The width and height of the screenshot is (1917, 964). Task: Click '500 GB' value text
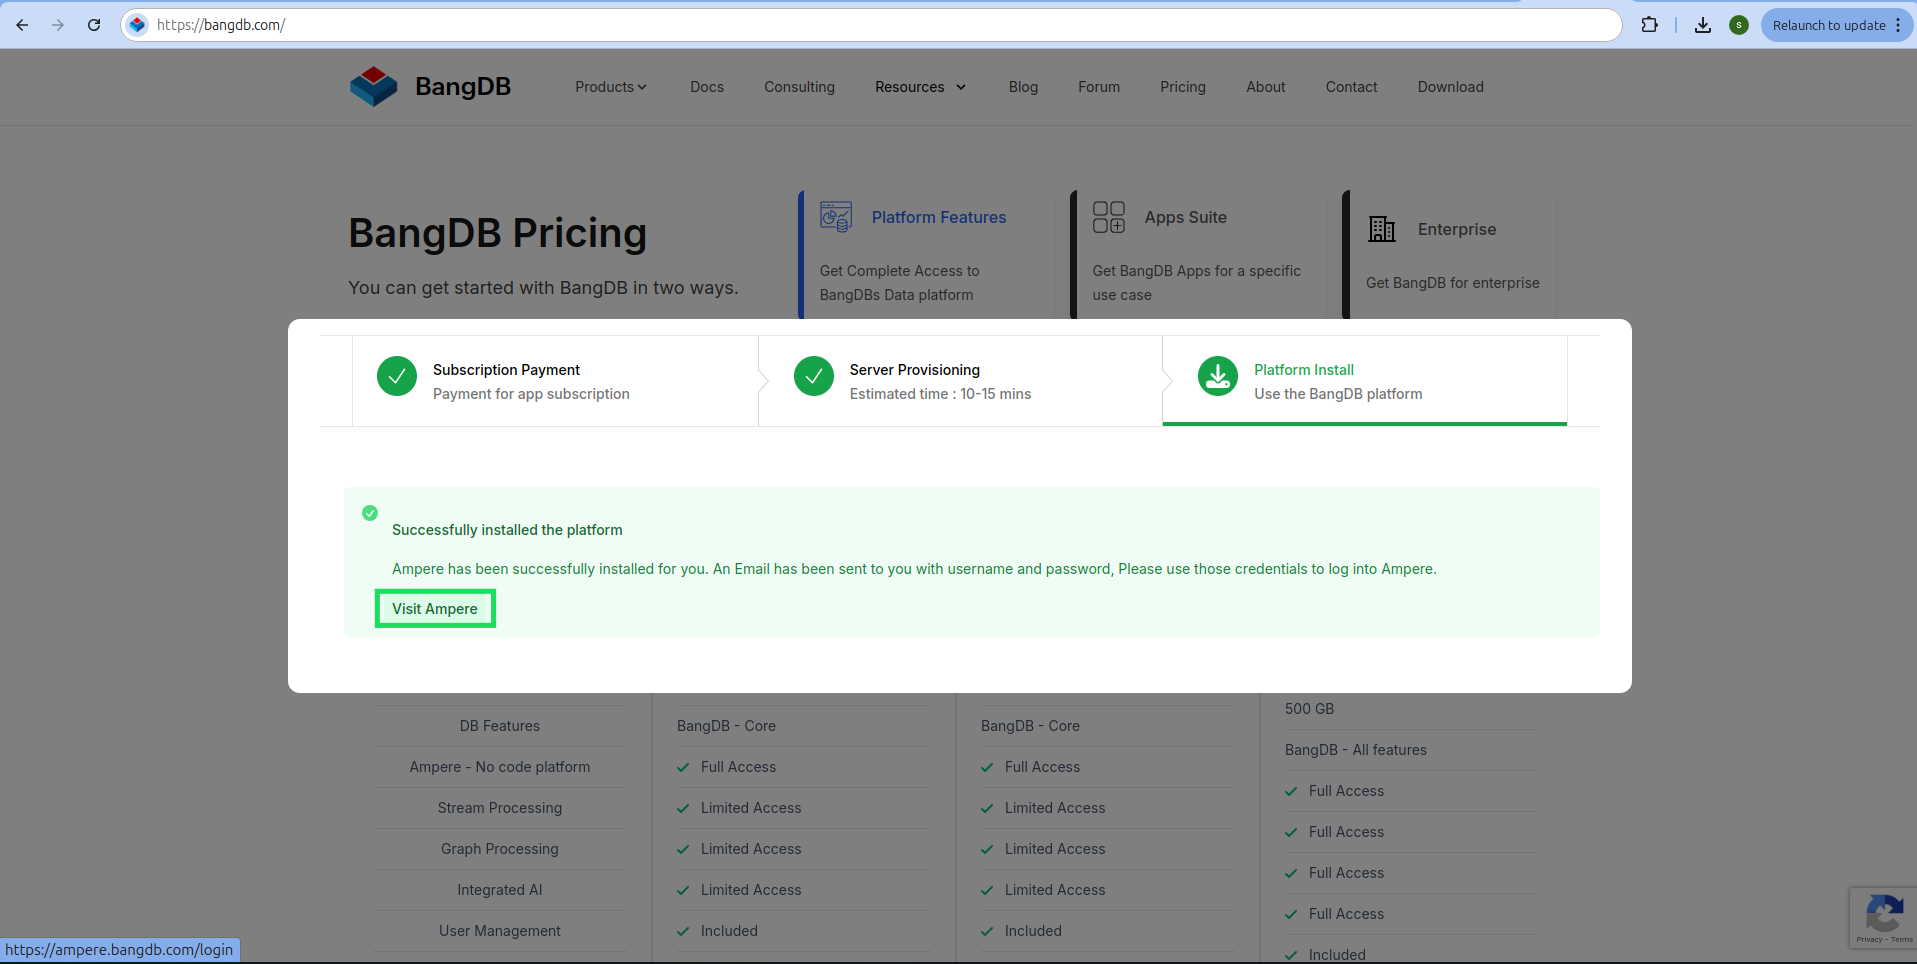tap(1310, 709)
